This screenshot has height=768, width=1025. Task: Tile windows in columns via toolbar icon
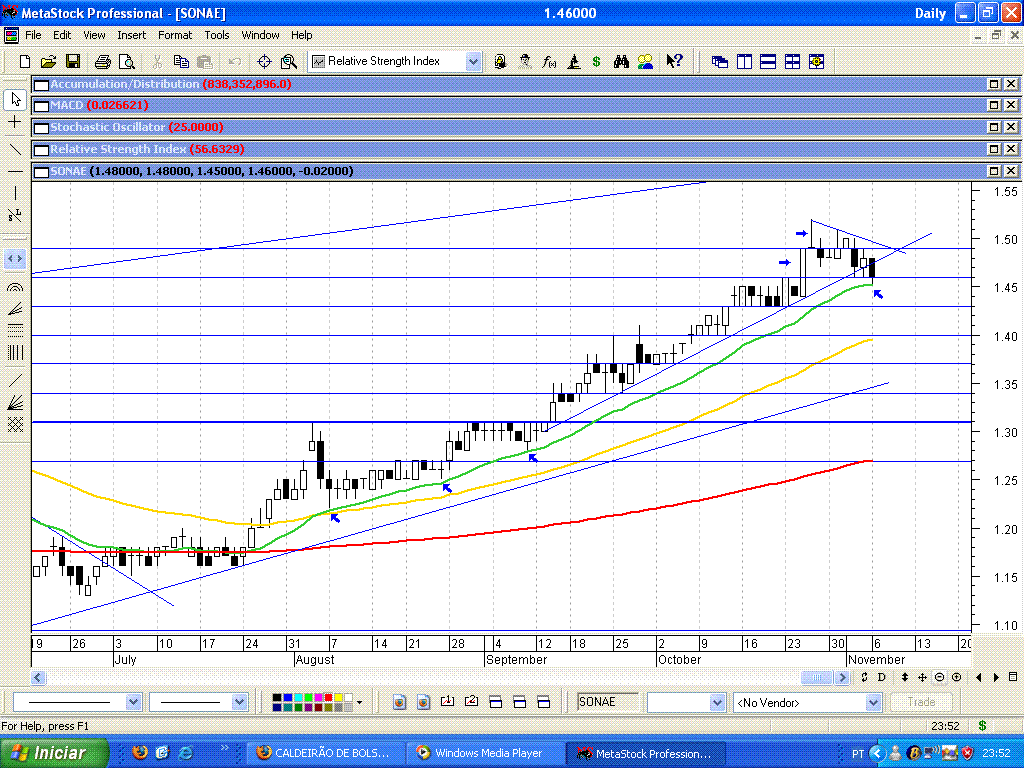(x=744, y=61)
